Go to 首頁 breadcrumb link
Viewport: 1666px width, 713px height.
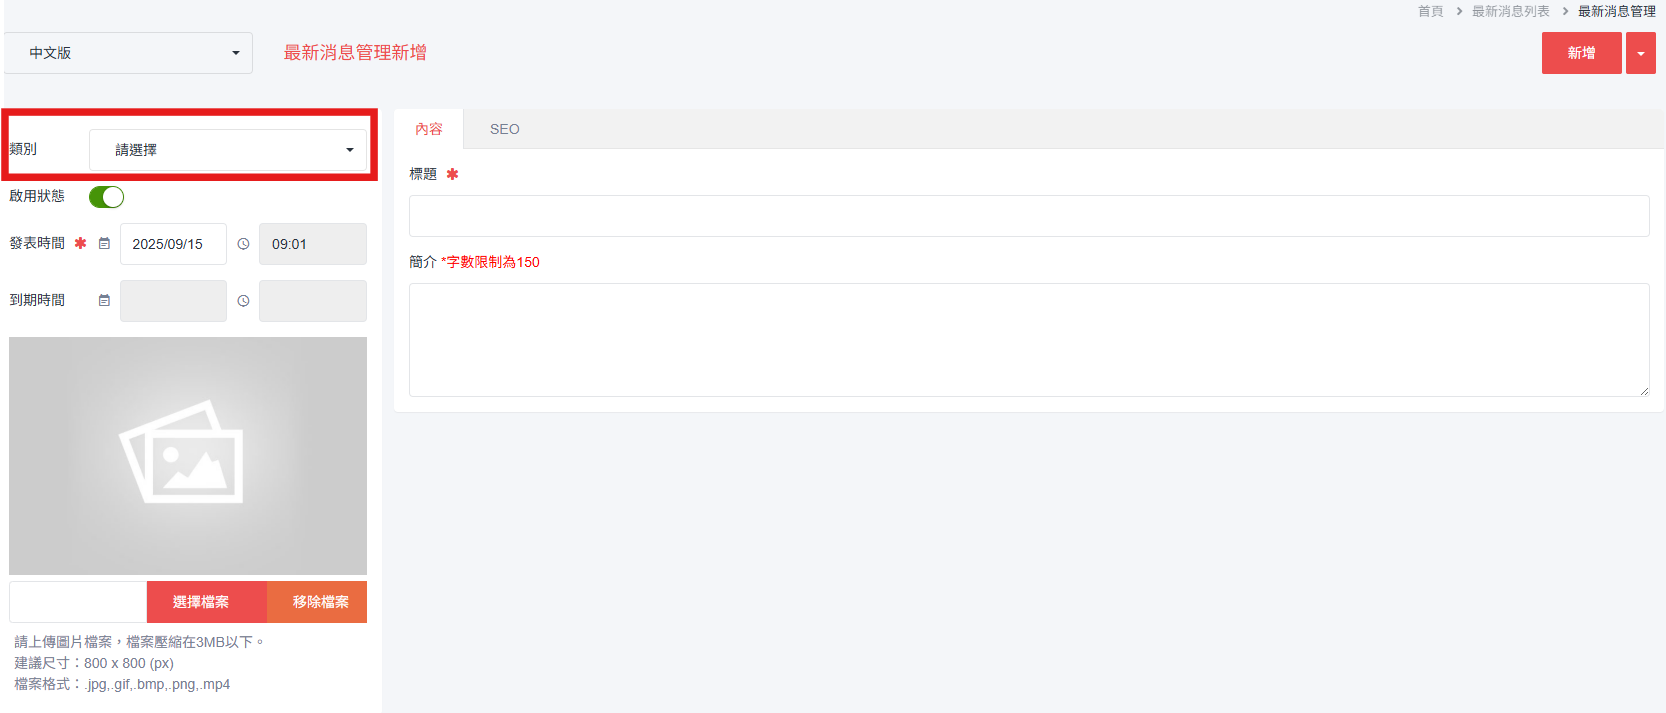pyautogui.click(x=1431, y=11)
